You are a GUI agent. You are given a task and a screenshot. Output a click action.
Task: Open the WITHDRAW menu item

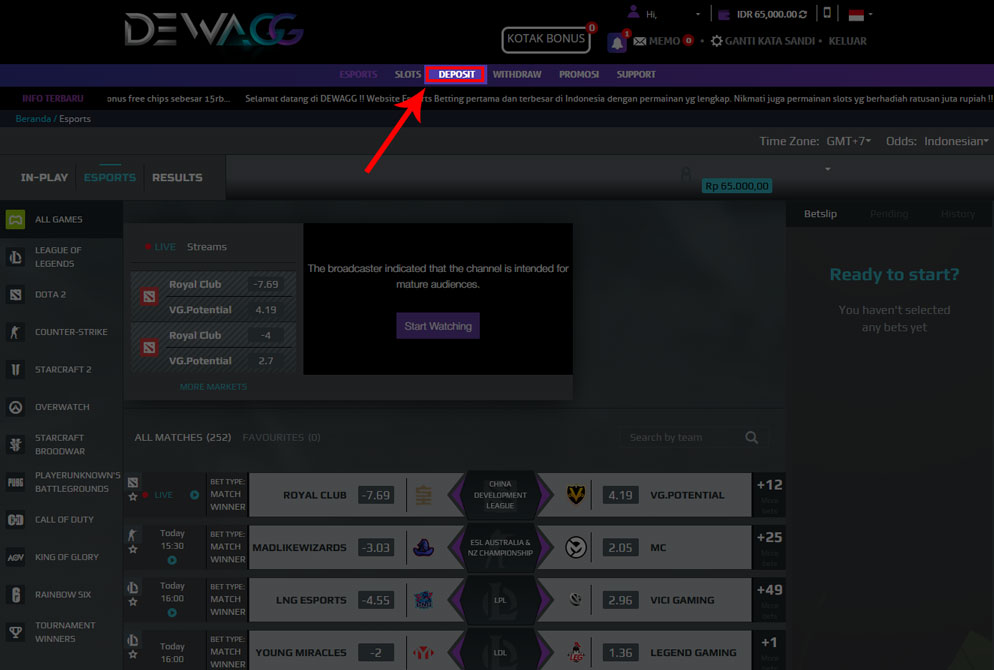517,74
